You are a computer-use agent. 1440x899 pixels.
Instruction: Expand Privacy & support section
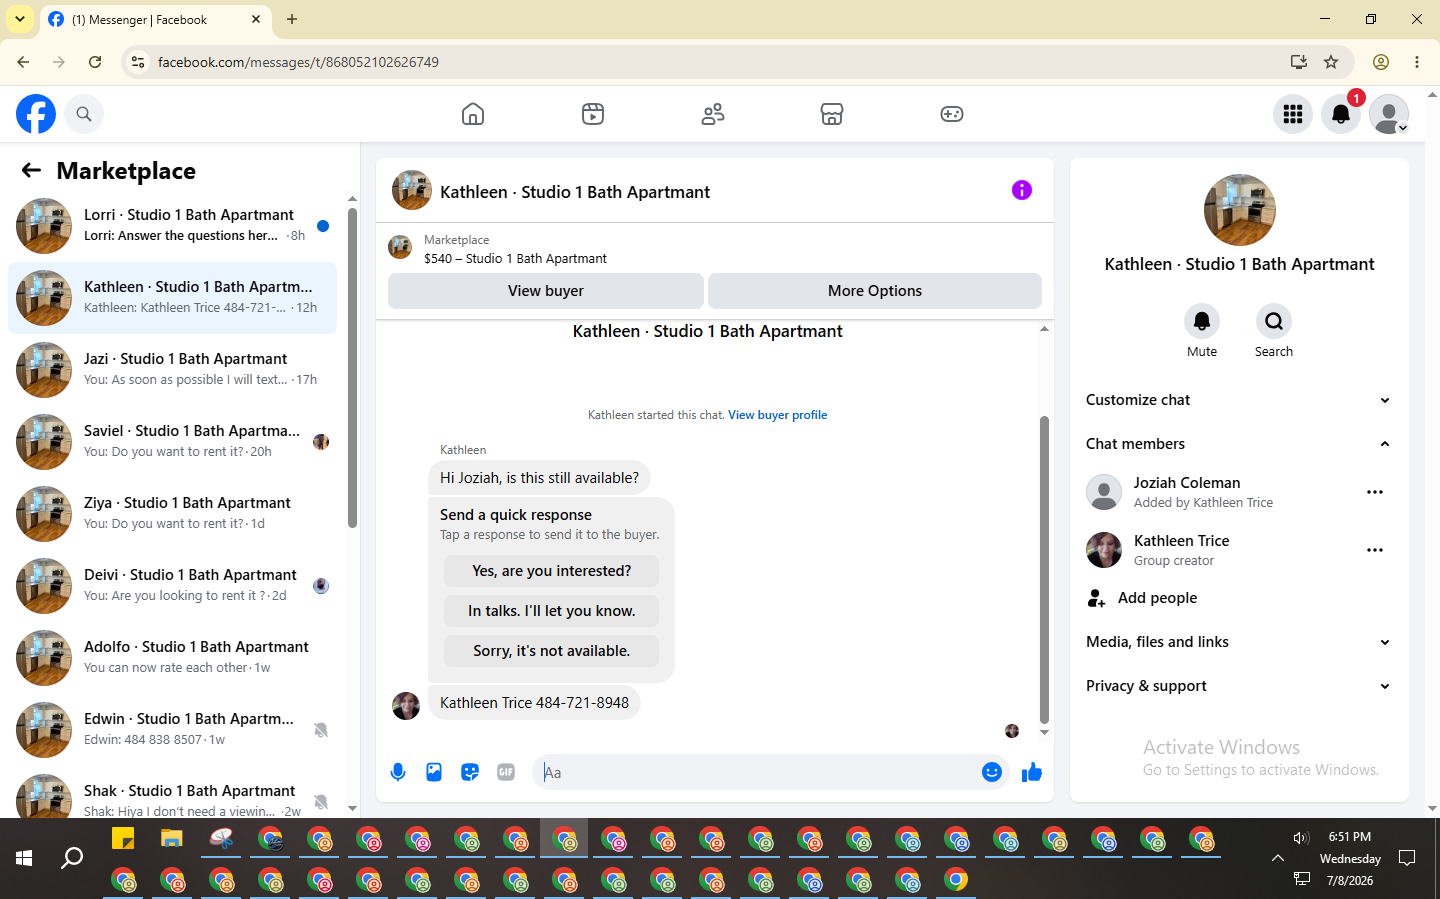(1239, 686)
